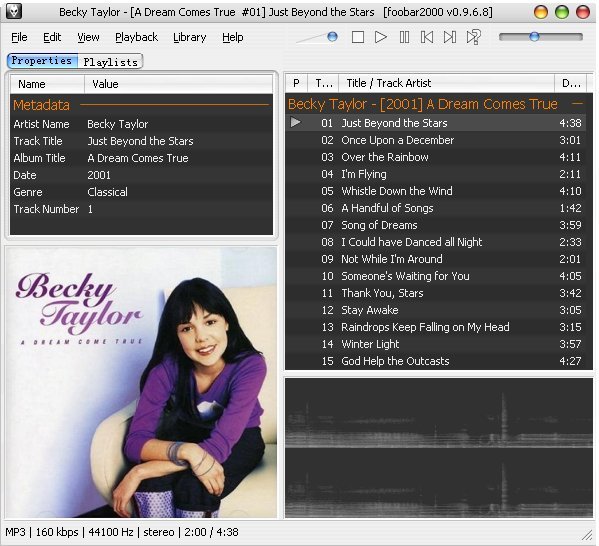Image resolution: width=599 pixels, height=546 pixels.
Task: Open the Playback menu
Action: pyautogui.click(x=136, y=37)
